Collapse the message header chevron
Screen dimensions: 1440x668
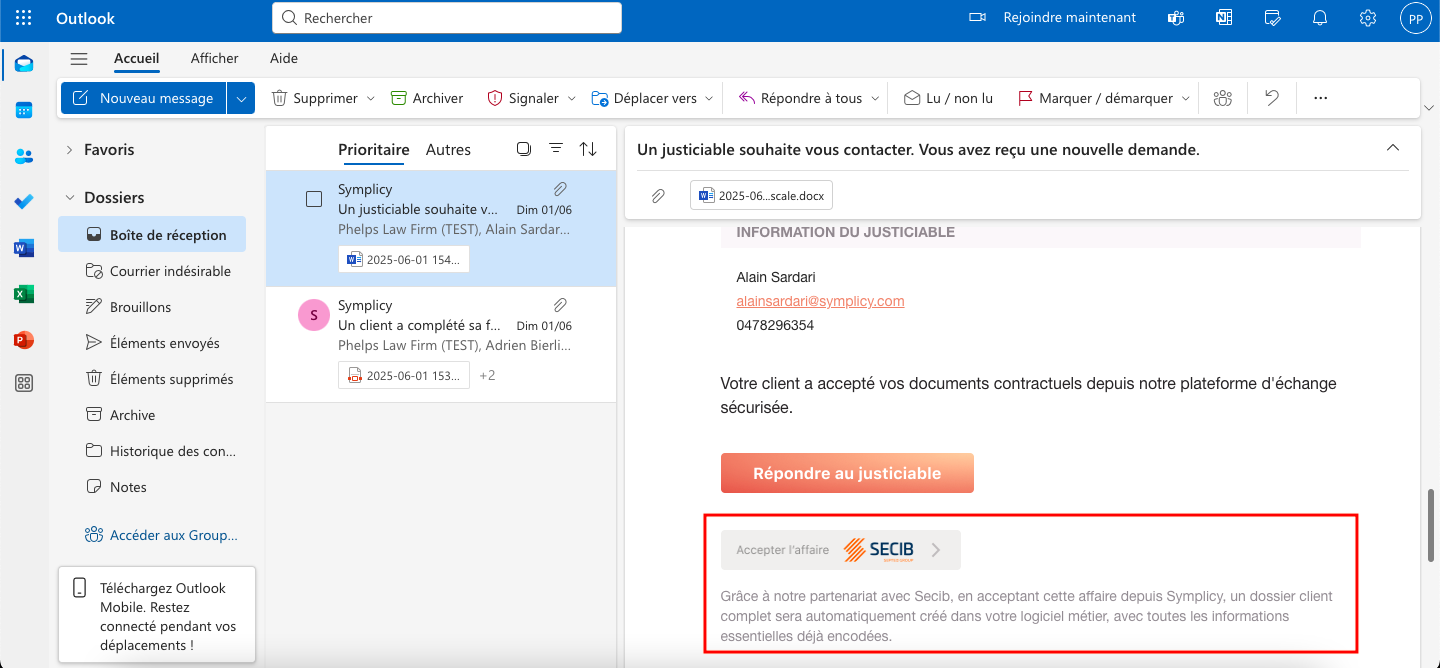click(x=1393, y=149)
